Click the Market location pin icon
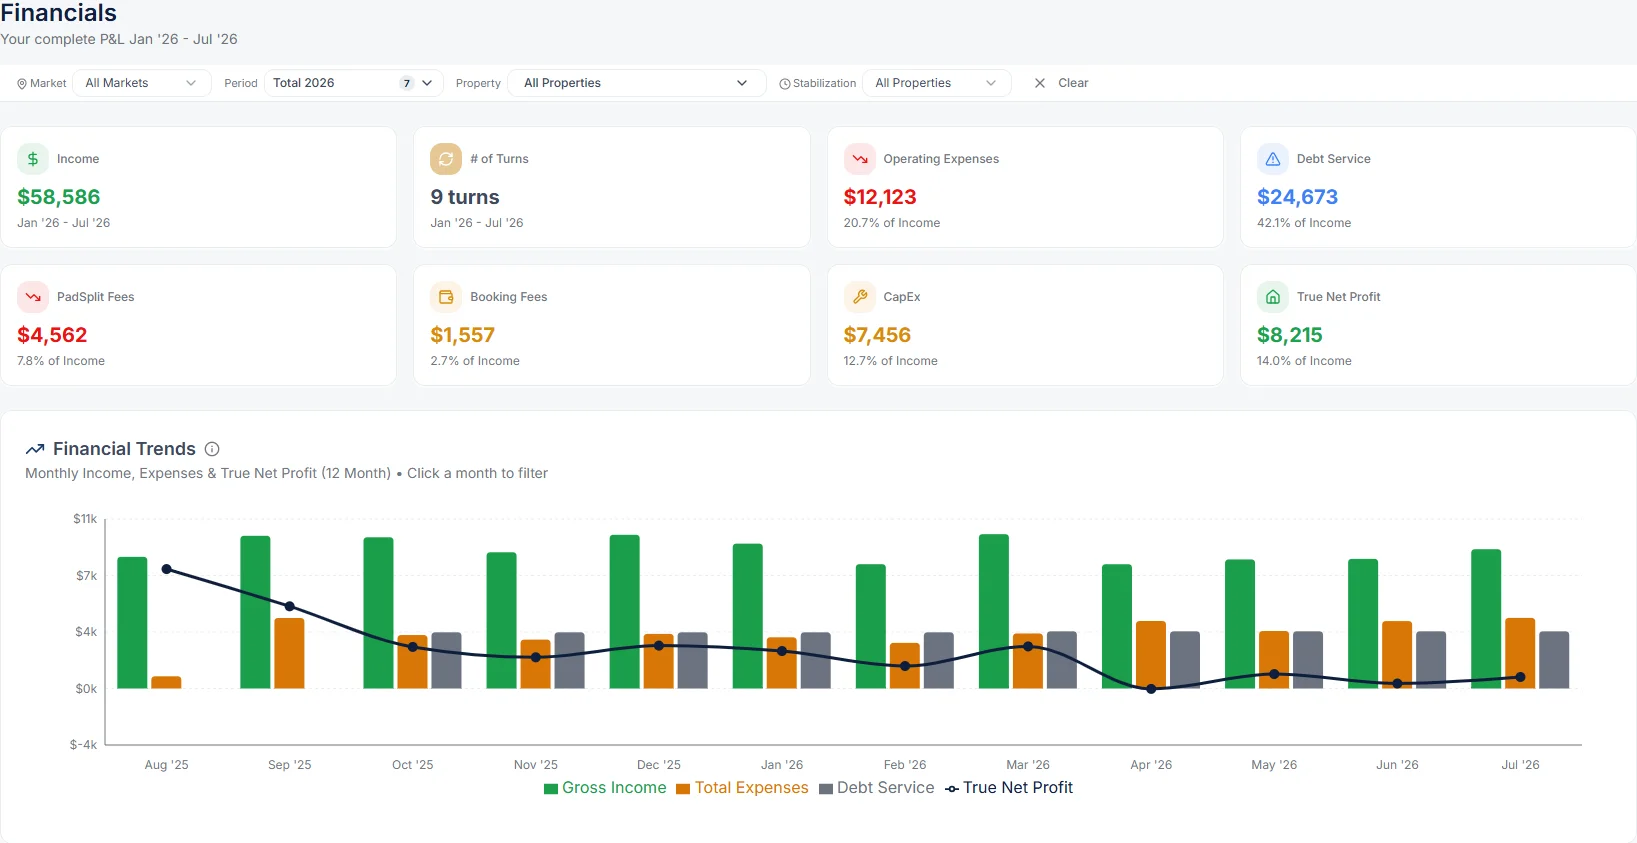Screen dimensions: 1637x843 point(22,84)
